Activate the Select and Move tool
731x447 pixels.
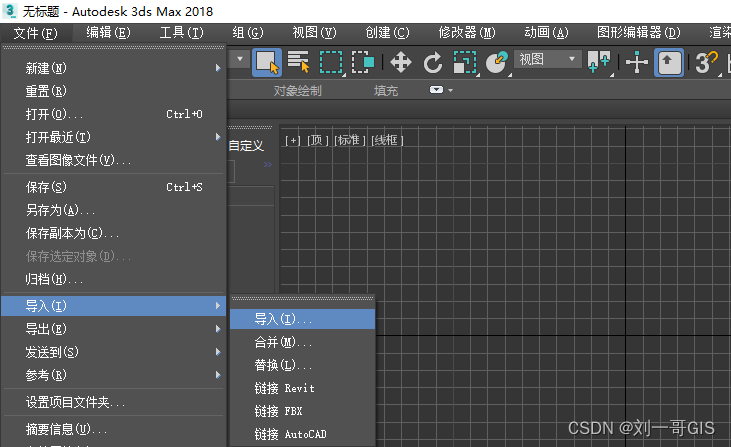(401, 62)
